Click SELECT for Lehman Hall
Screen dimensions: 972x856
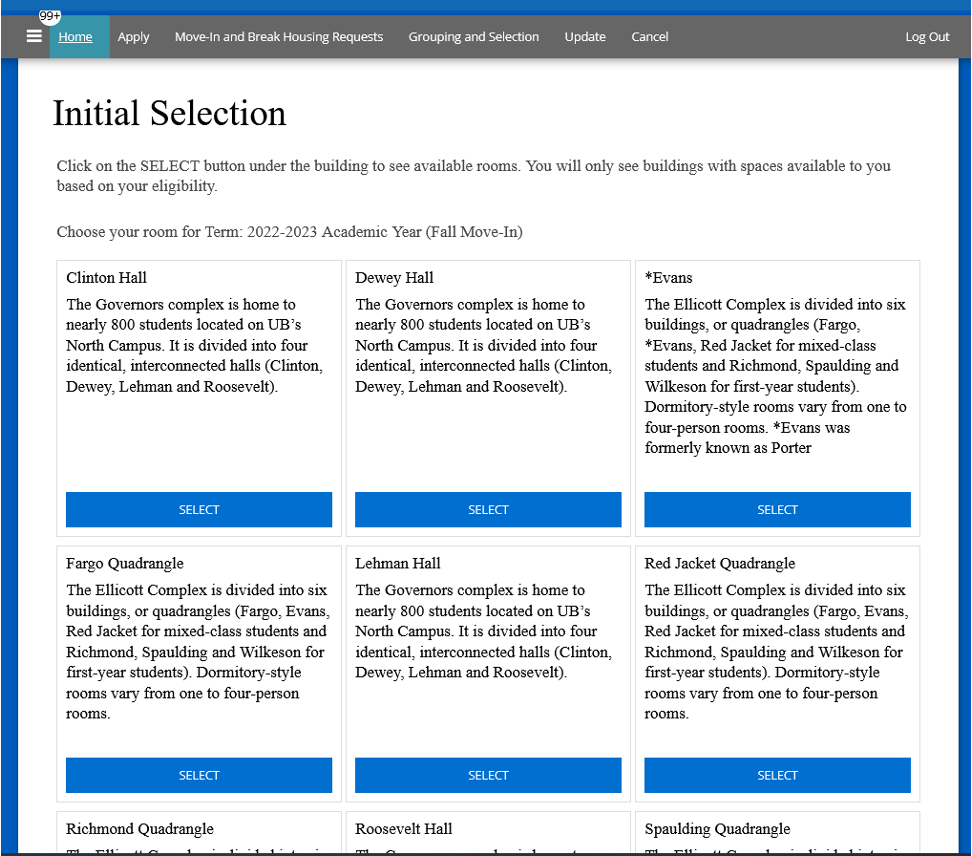click(x=488, y=775)
